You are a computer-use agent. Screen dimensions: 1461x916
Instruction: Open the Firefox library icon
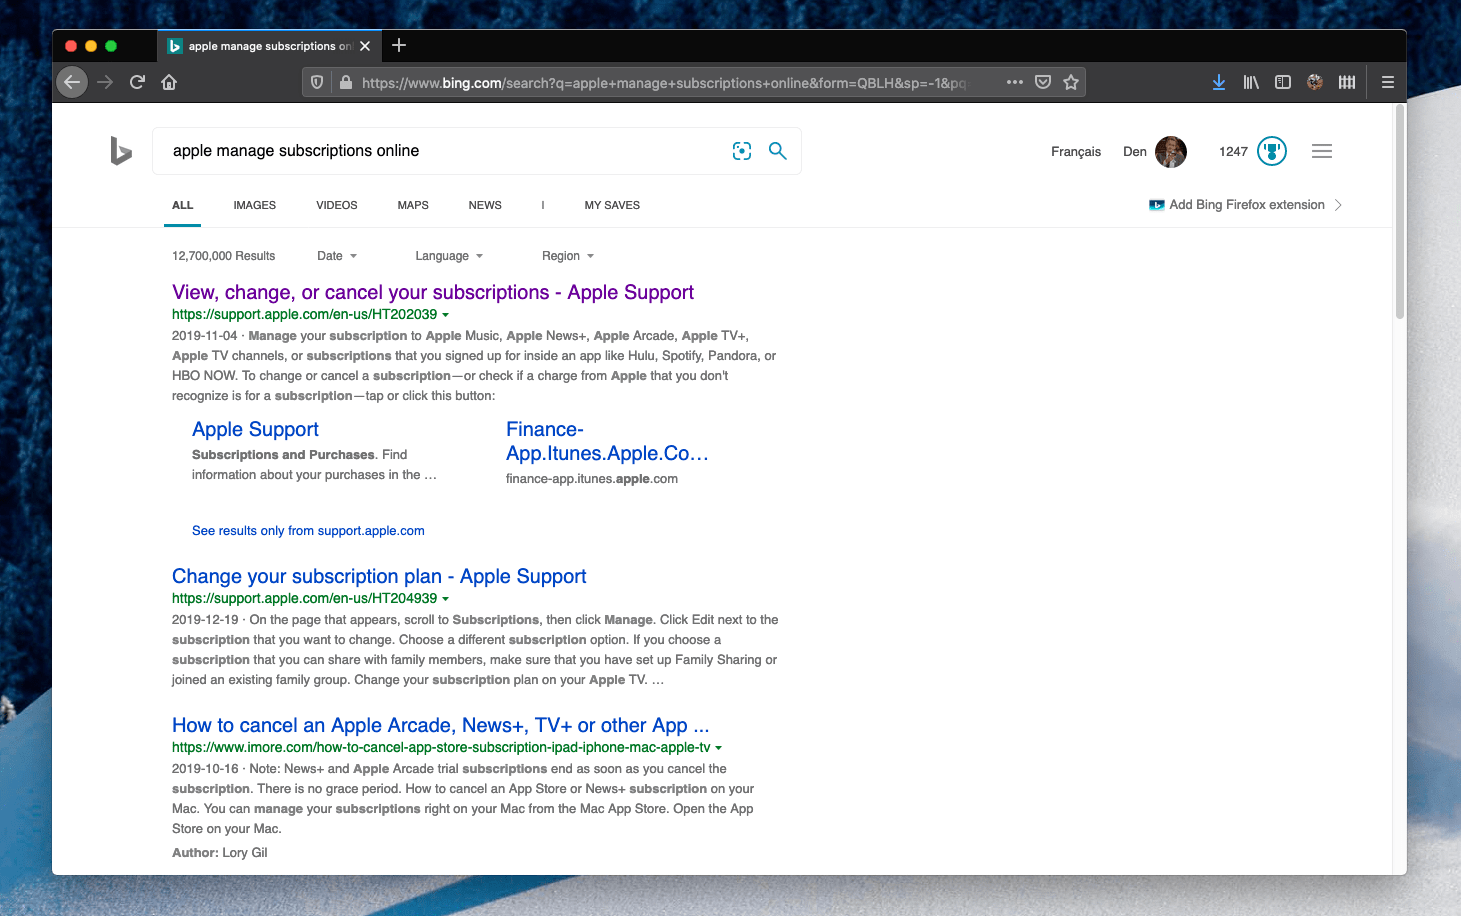click(1251, 82)
